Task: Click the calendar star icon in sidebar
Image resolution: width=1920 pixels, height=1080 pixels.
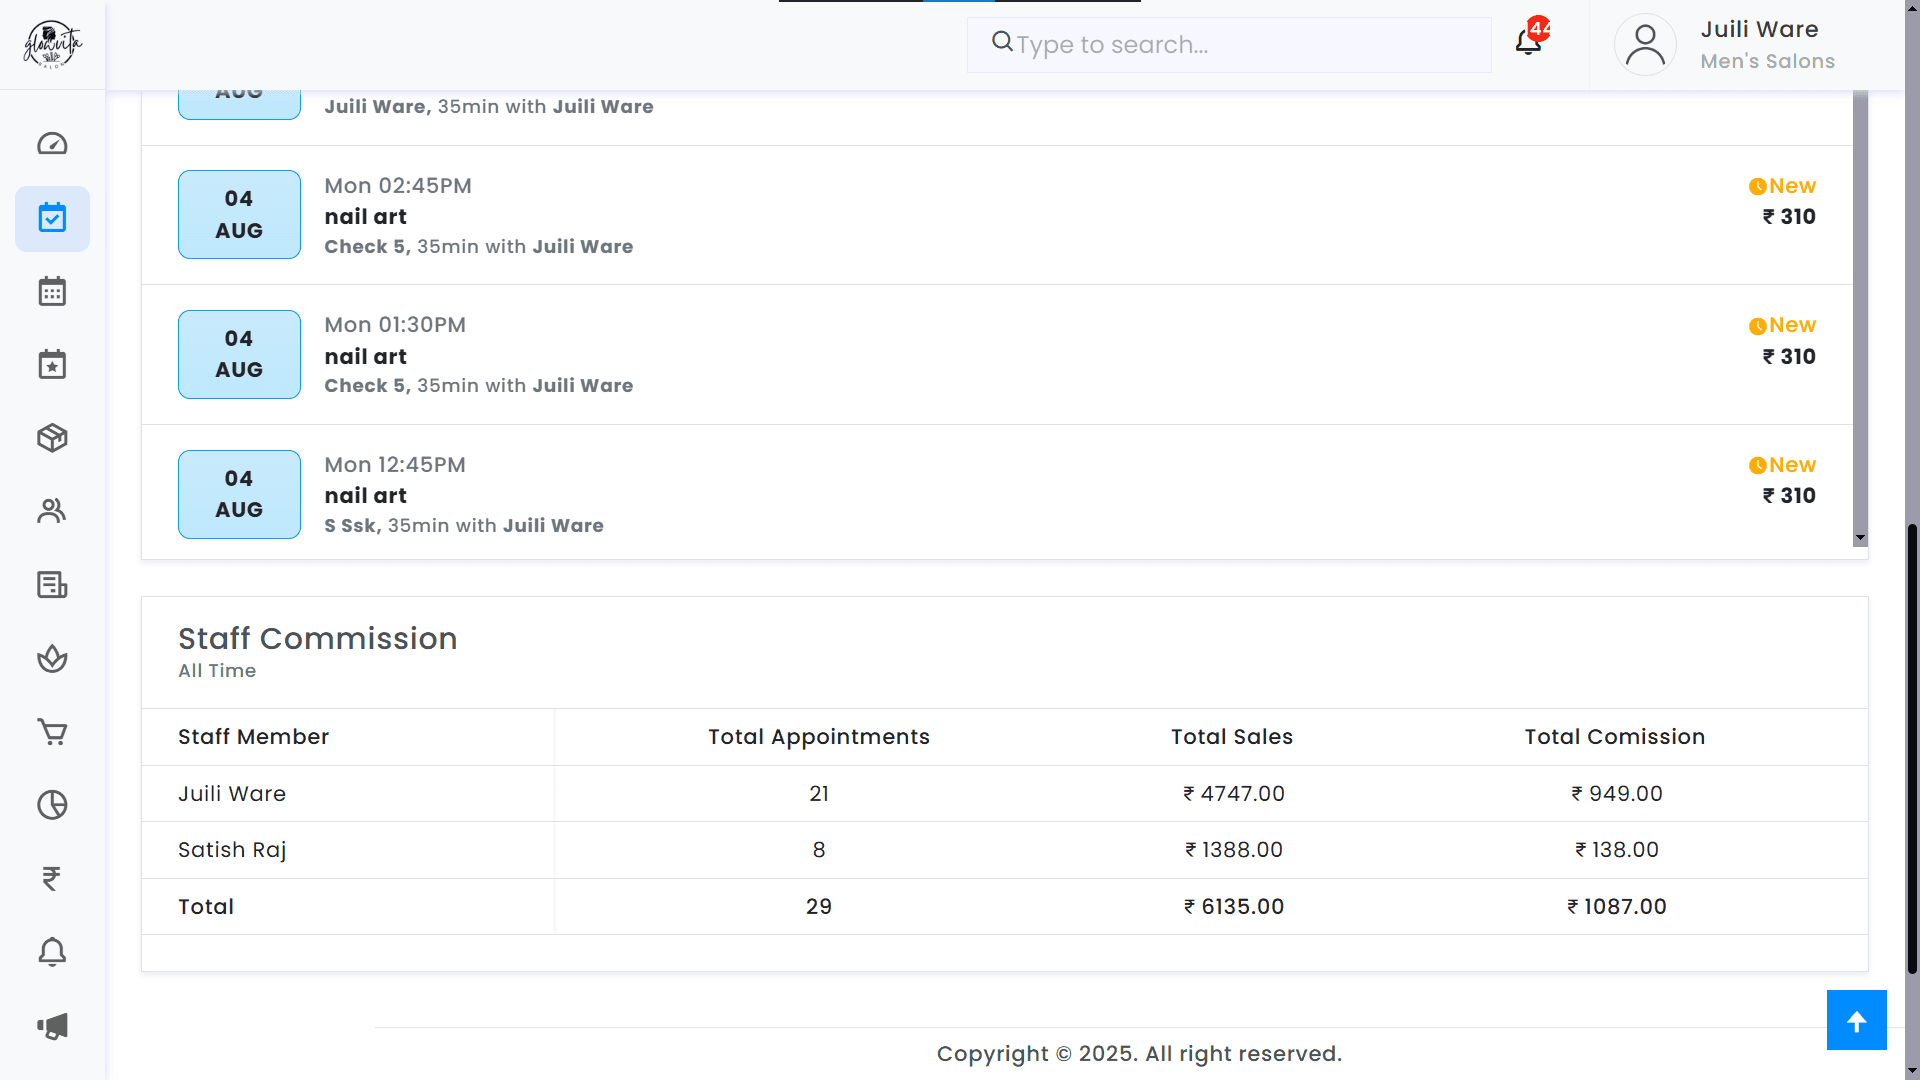Action: [x=52, y=365]
